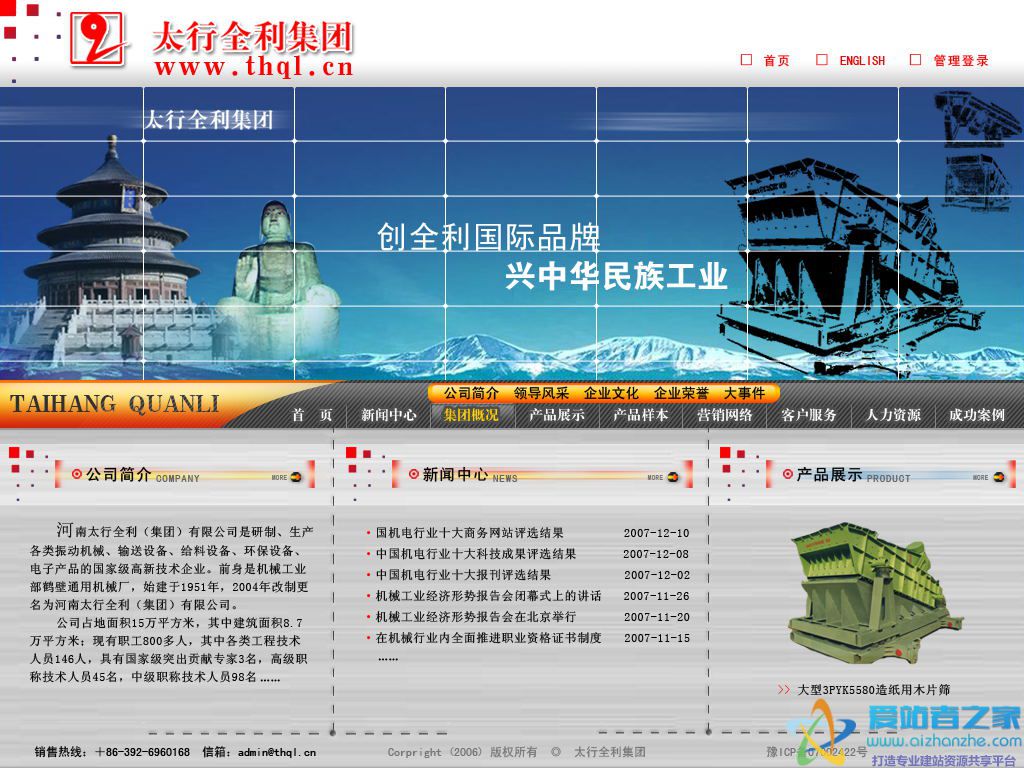The width and height of the screenshot is (1024, 768).
Task: Open the 管理登录 admin login link
Action: pyautogui.click(x=961, y=61)
